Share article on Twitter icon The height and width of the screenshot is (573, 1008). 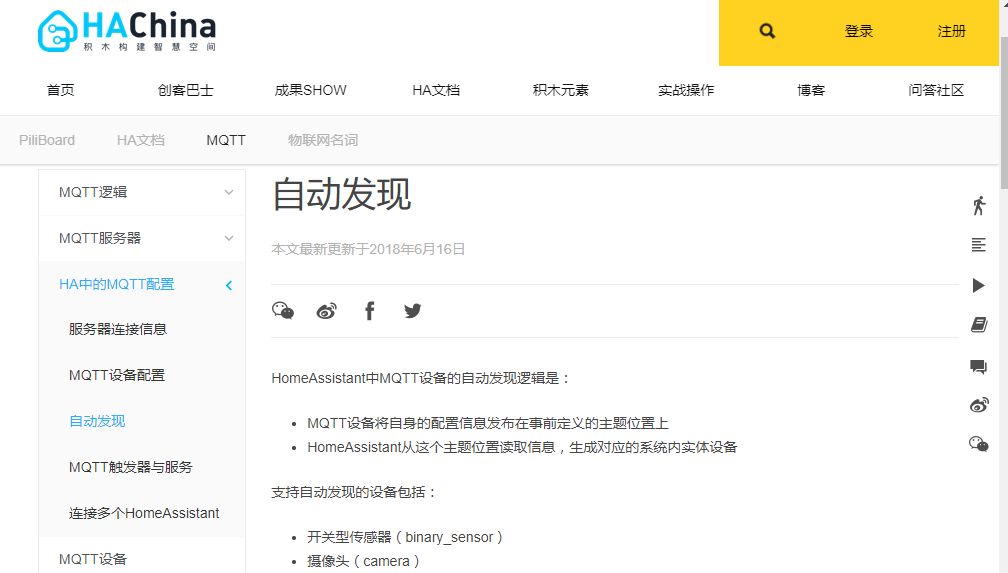pos(412,311)
